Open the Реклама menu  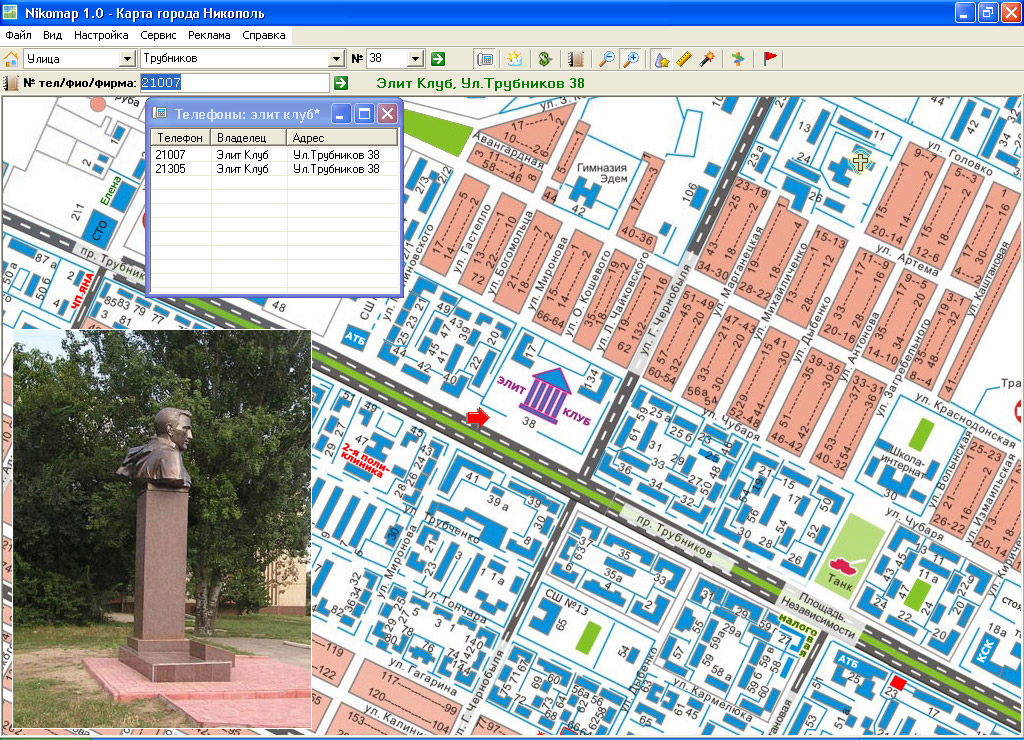209,35
